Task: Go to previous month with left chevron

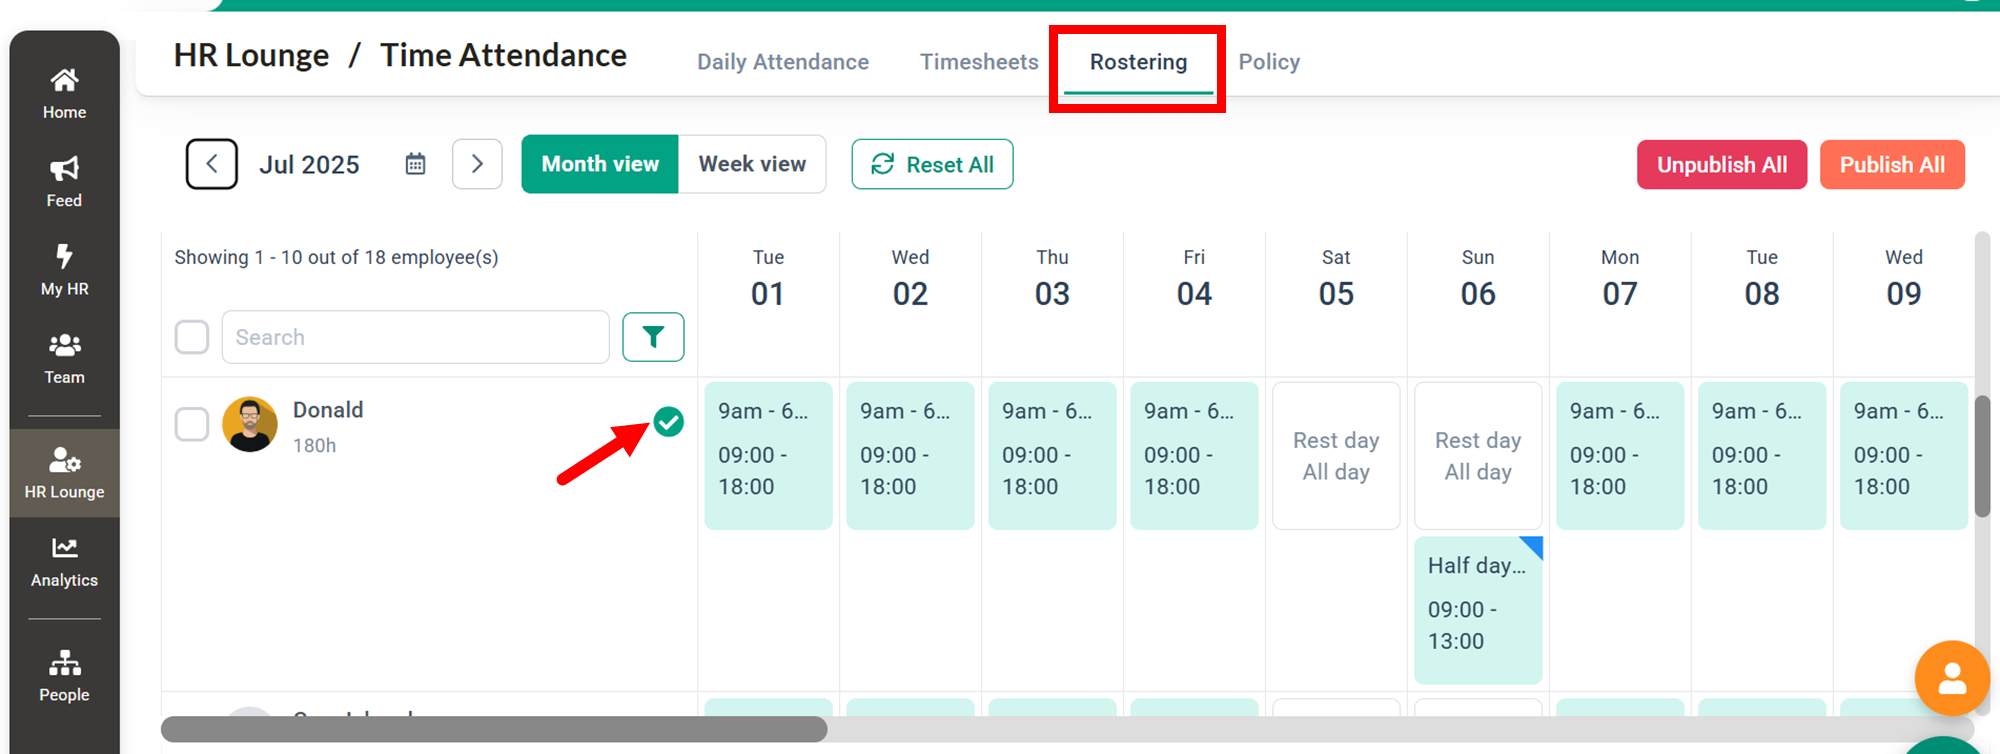Action: 212,164
